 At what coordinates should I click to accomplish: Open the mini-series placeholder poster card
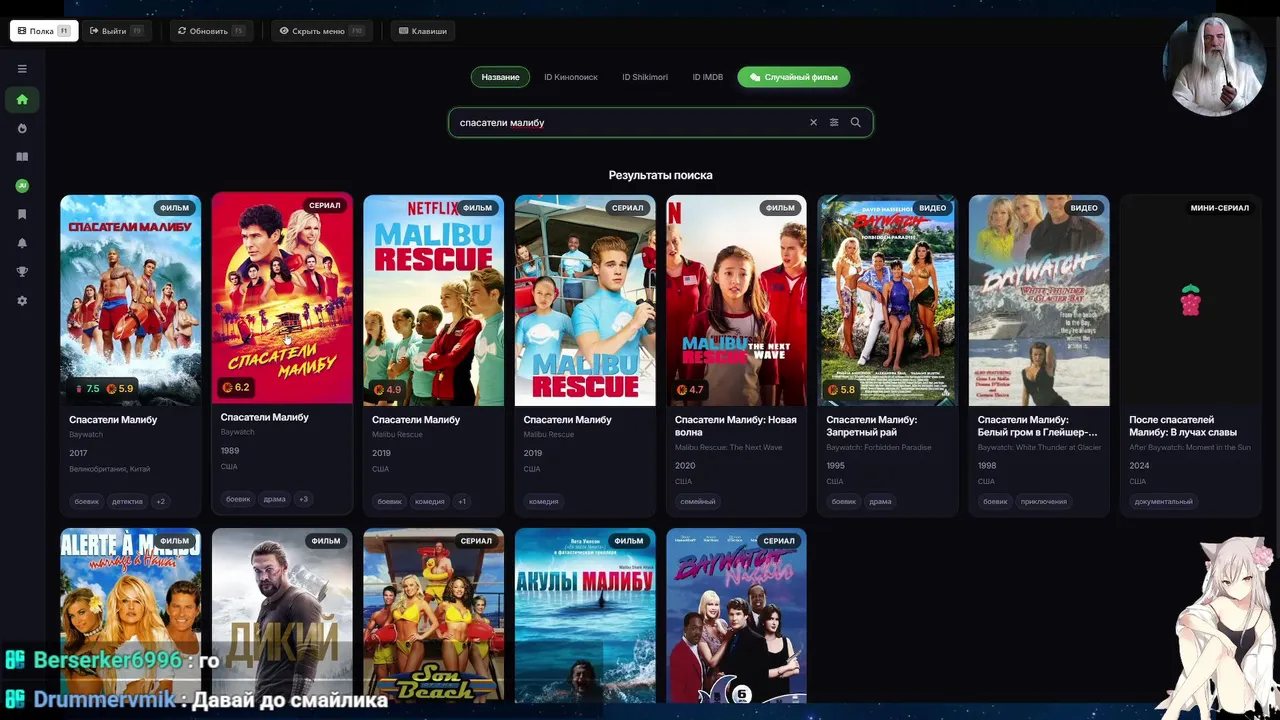(x=1191, y=300)
